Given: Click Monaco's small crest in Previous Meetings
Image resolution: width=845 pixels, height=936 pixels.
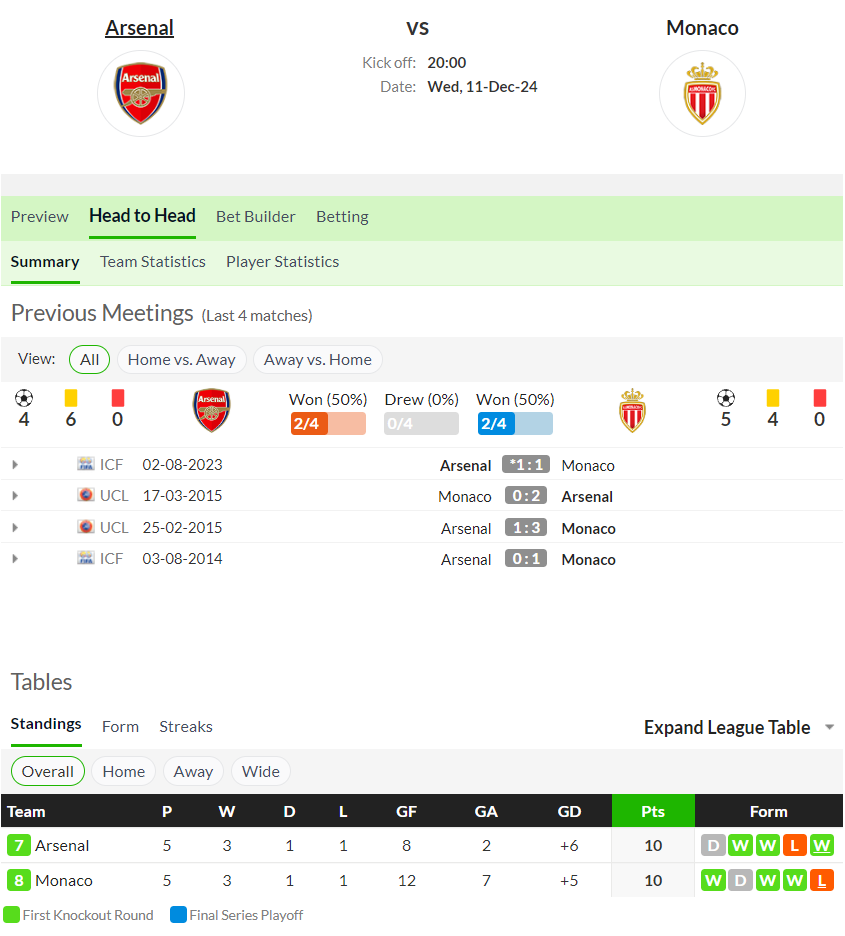Looking at the screenshot, I should pyautogui.click(x=632, y=411).
